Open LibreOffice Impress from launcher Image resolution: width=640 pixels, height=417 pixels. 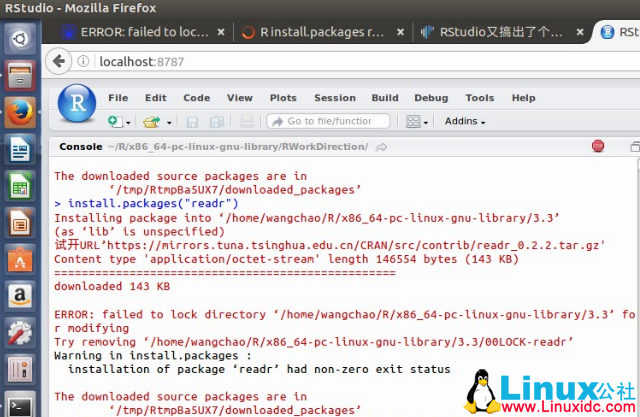click(x=20, y=223)
